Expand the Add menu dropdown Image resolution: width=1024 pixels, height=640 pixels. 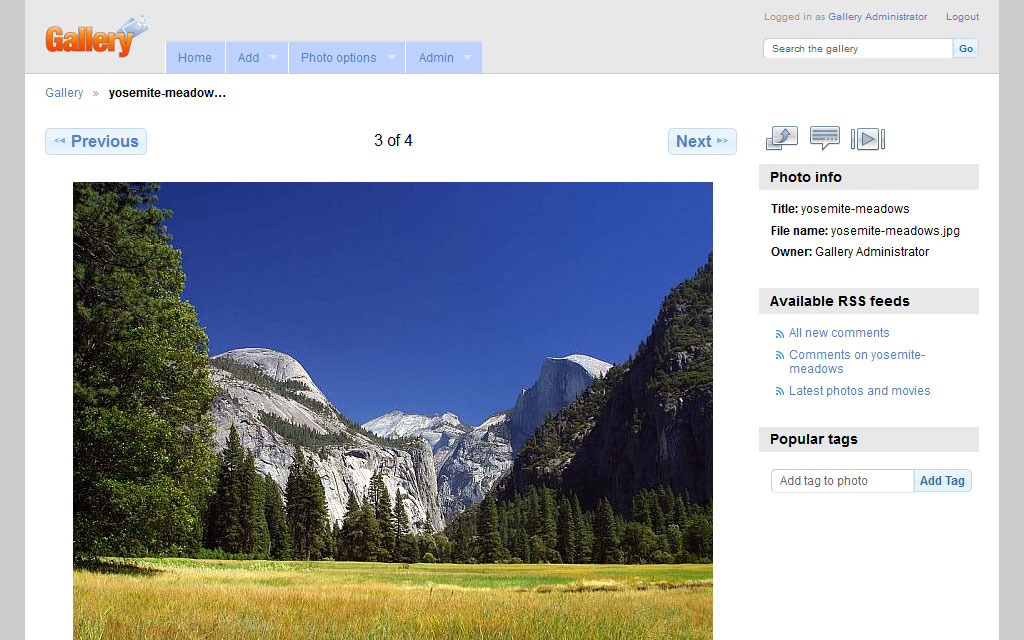pyautogui.click(x=257, y=58)
